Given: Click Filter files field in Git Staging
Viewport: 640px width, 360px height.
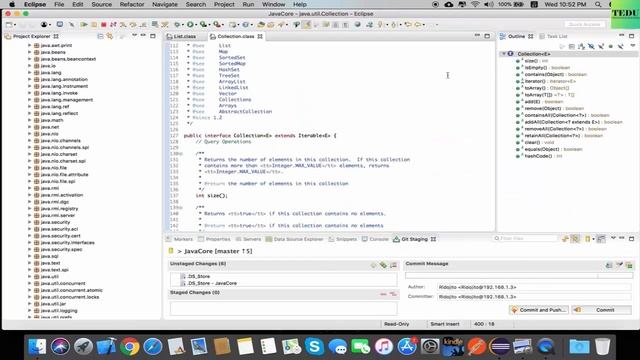Looking at the screenshot, I should 525,238.
